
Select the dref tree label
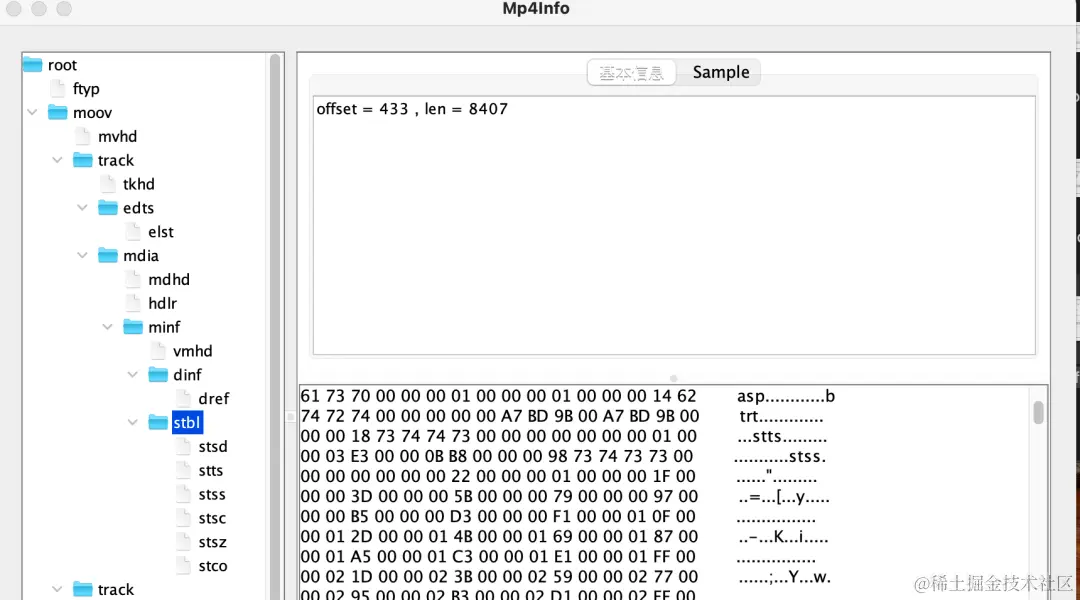pyautogui.click(x=214, y=398)
